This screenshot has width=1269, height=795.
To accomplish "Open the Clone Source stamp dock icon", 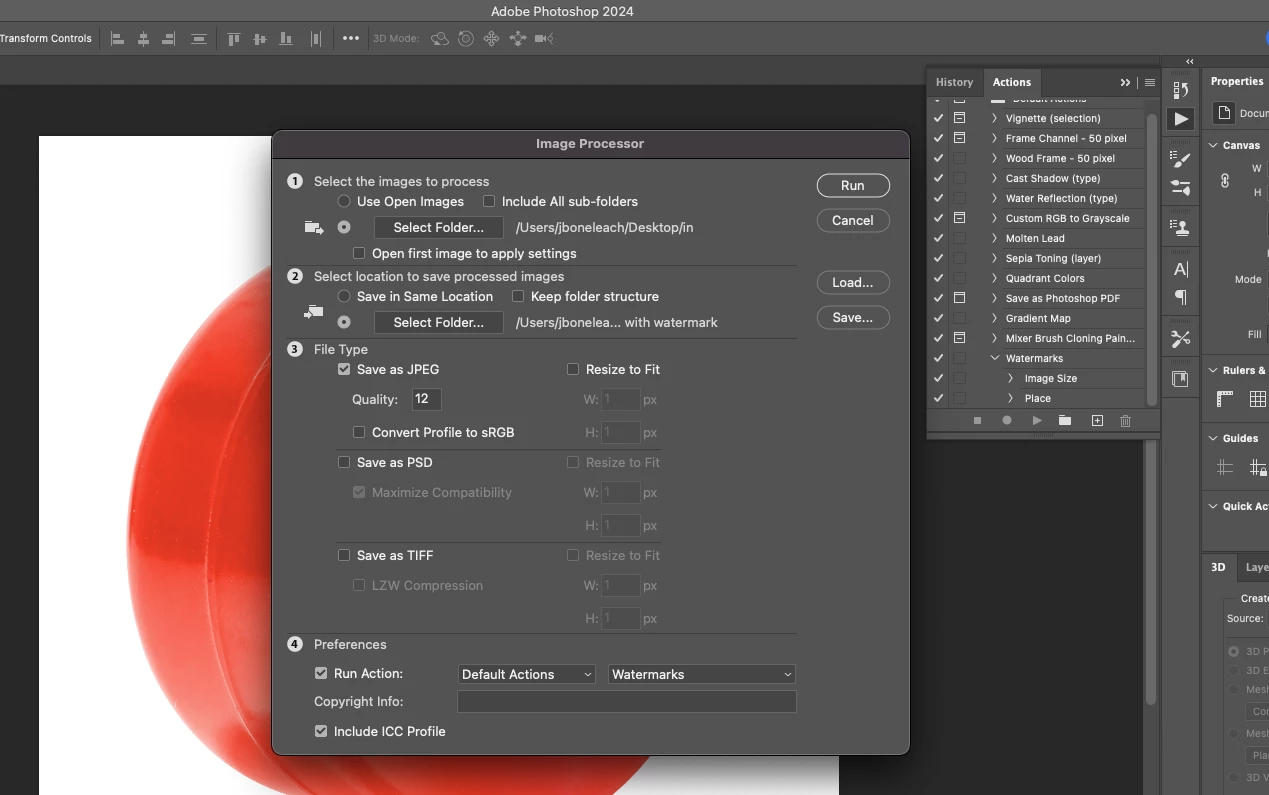I will [x=1181, y=228].
